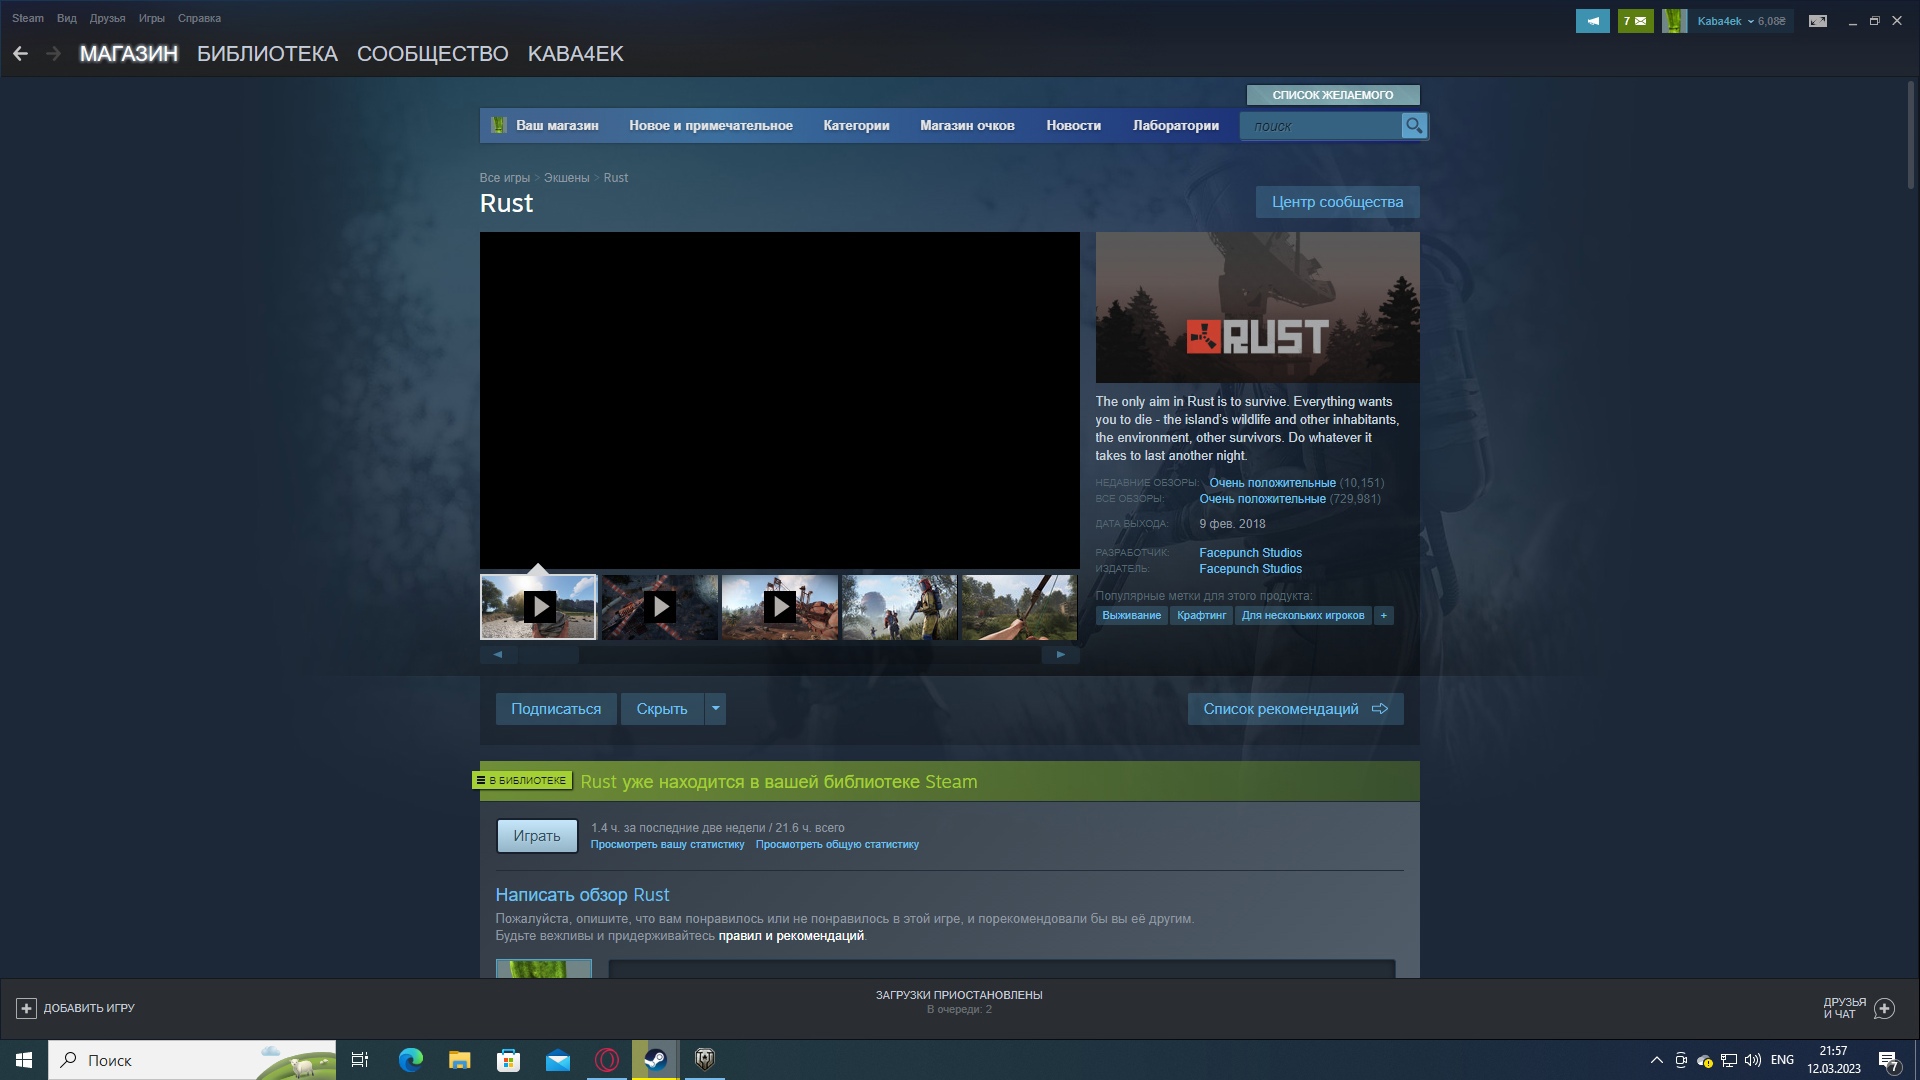The width and height of the screenshot is (1920, 1080).
Task: Switch to СООБЩЕСТВО tab
Action: coord(432,54)
